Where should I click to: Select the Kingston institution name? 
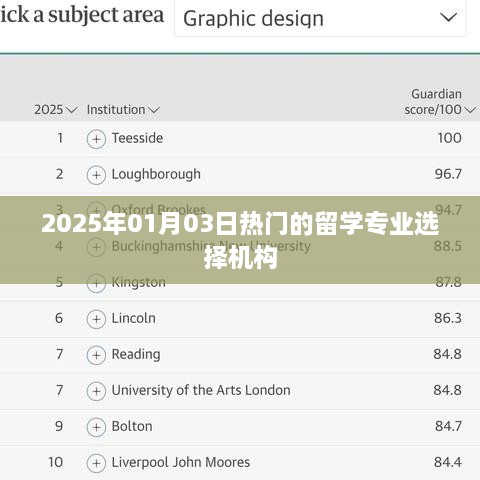pyautogui.click(x=138, y=283)
